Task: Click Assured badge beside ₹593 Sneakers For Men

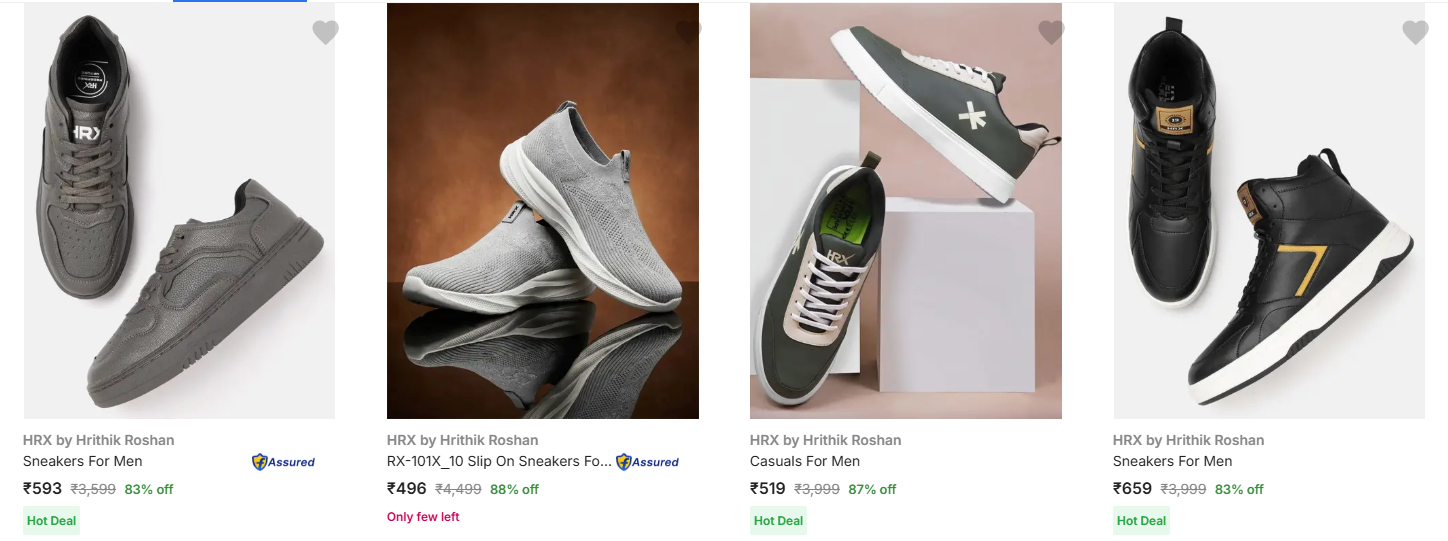Action: [284, 462]
